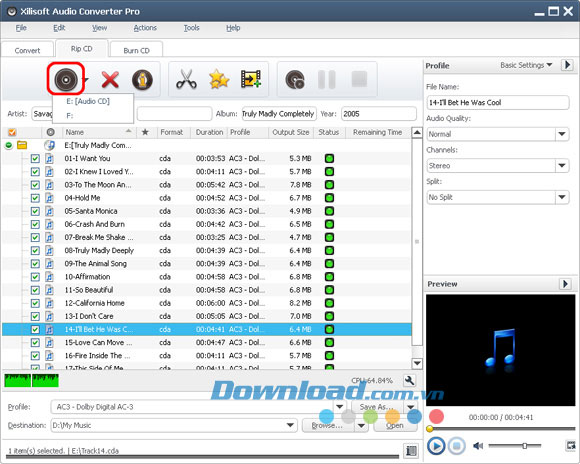Viewport: 580px width, 464px height.
Task: Click the star column header icon
Action: [145, 132]
